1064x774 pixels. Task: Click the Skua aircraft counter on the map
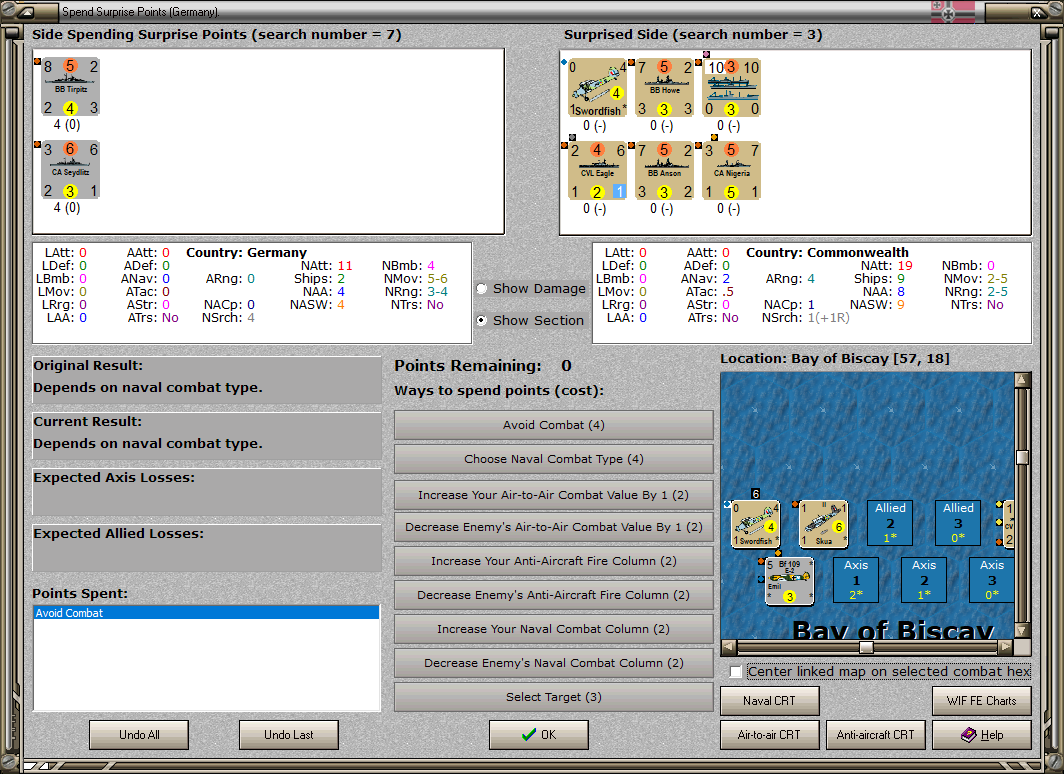pyautogui.click(x=823, y=523)
